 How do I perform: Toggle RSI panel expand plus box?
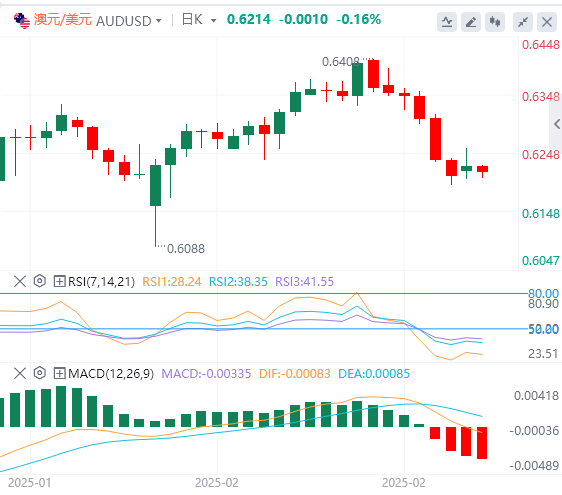(x=59, y=281)
